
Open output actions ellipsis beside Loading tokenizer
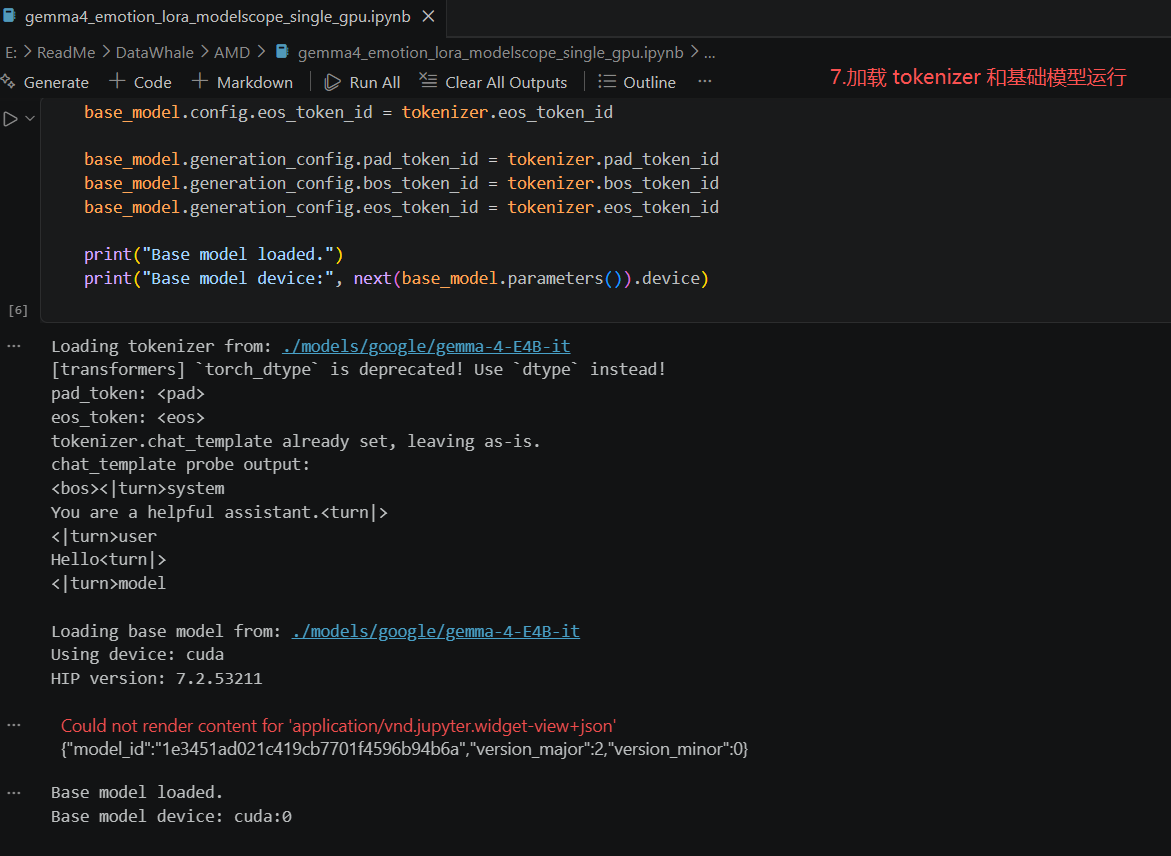pyautogui.click(x=14, y=346)
